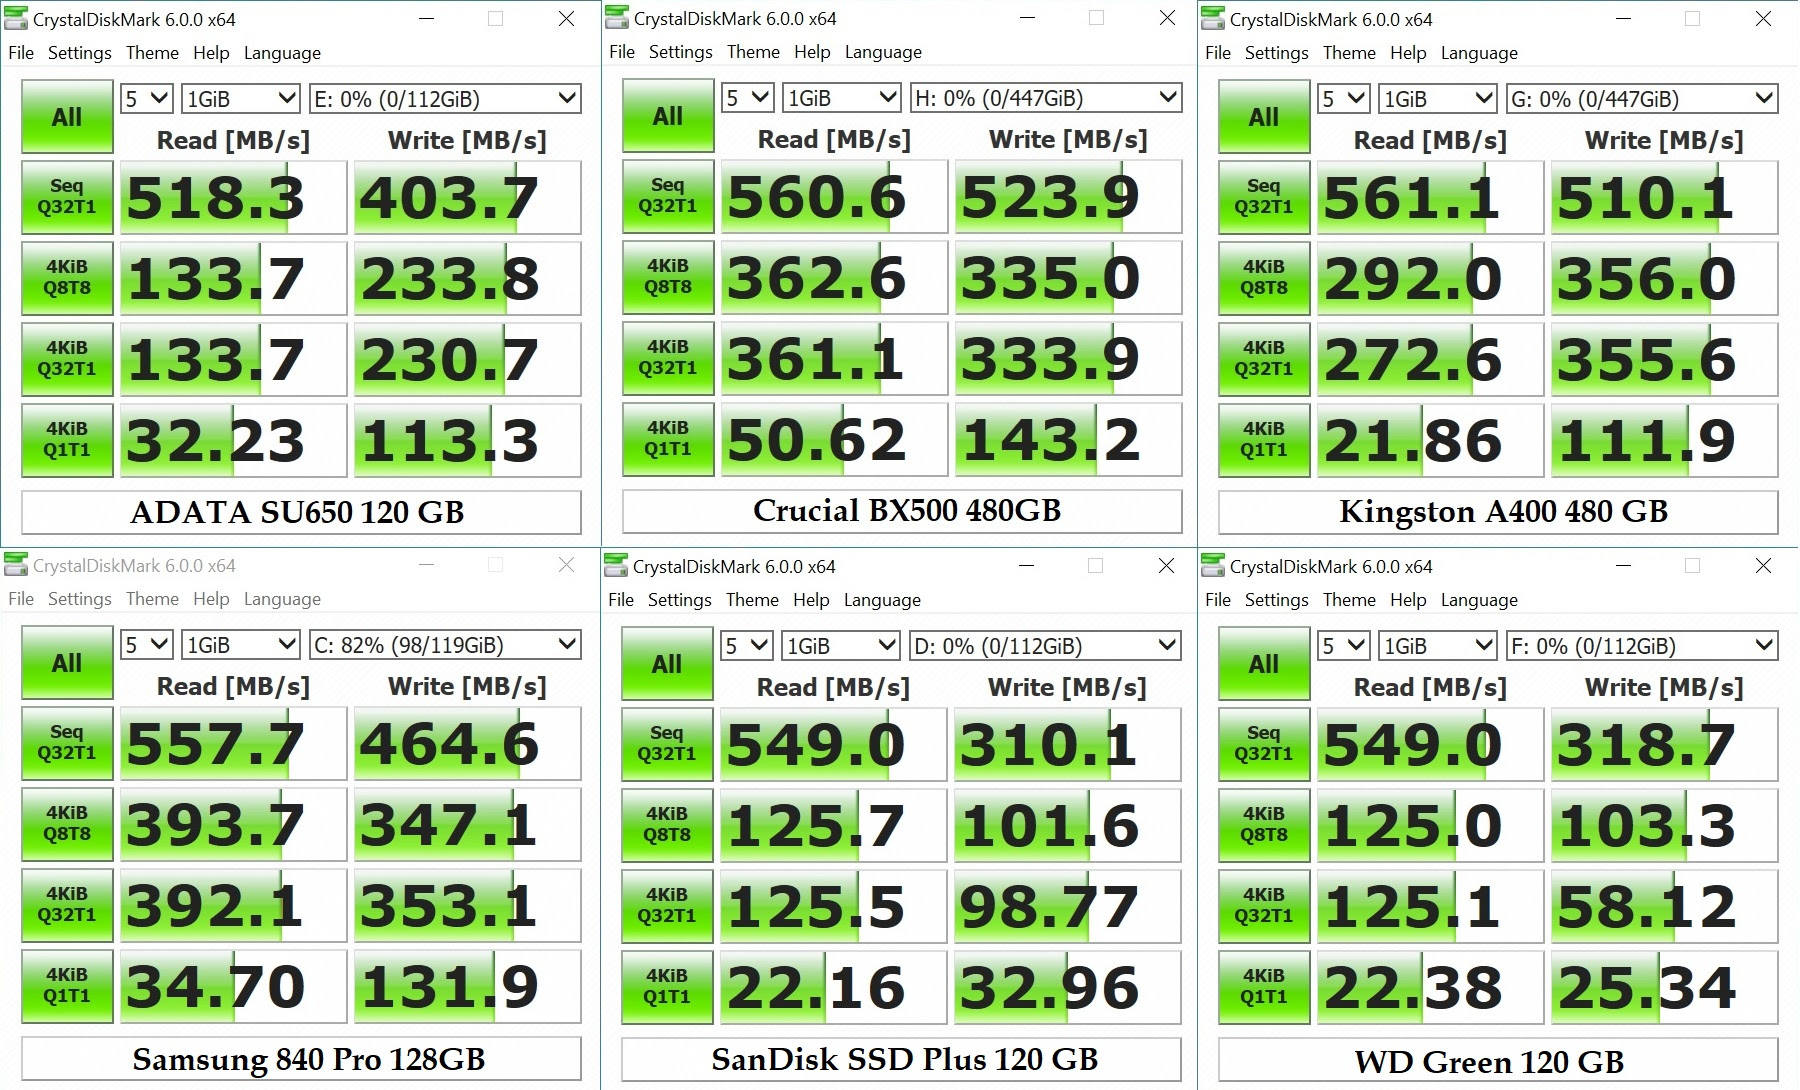Open test count dropdown in Kingston A400 window
The width and height of the screenshot is (1800, 1090).
1344,98
